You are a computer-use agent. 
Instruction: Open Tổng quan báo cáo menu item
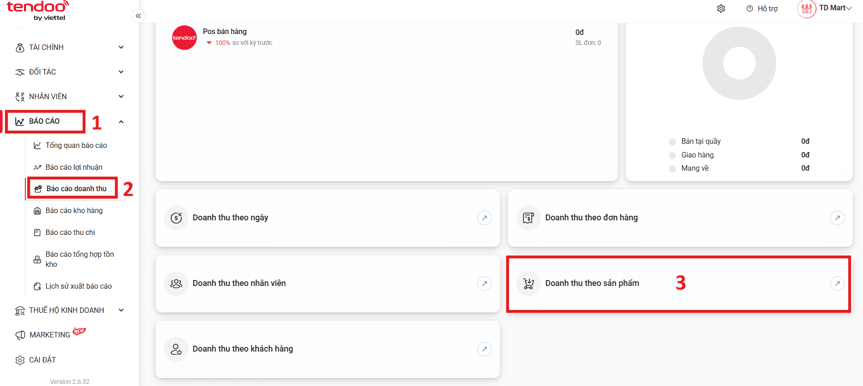(x=70, y=146)
